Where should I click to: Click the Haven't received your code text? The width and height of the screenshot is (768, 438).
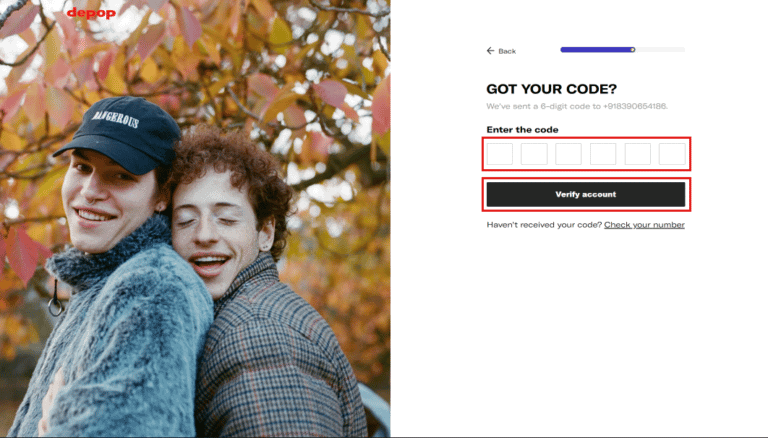544,225
